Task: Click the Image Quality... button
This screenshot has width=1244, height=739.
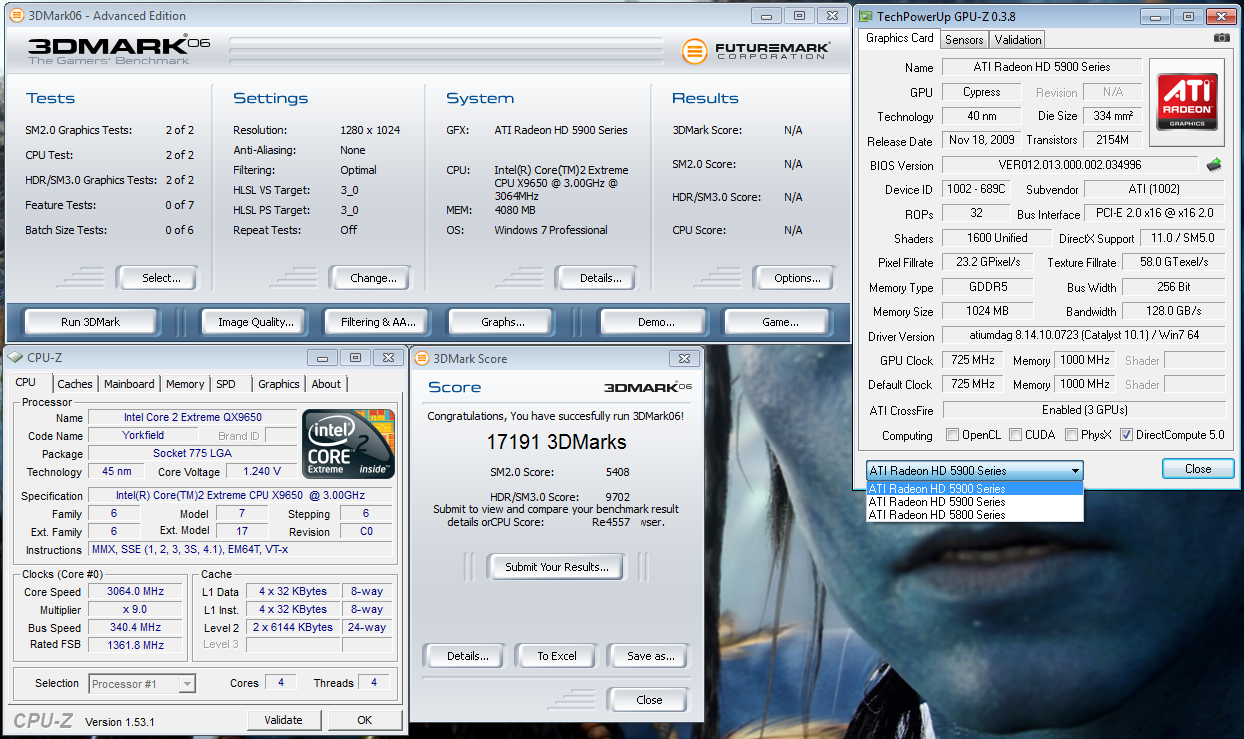Action: tap(256, 322)
